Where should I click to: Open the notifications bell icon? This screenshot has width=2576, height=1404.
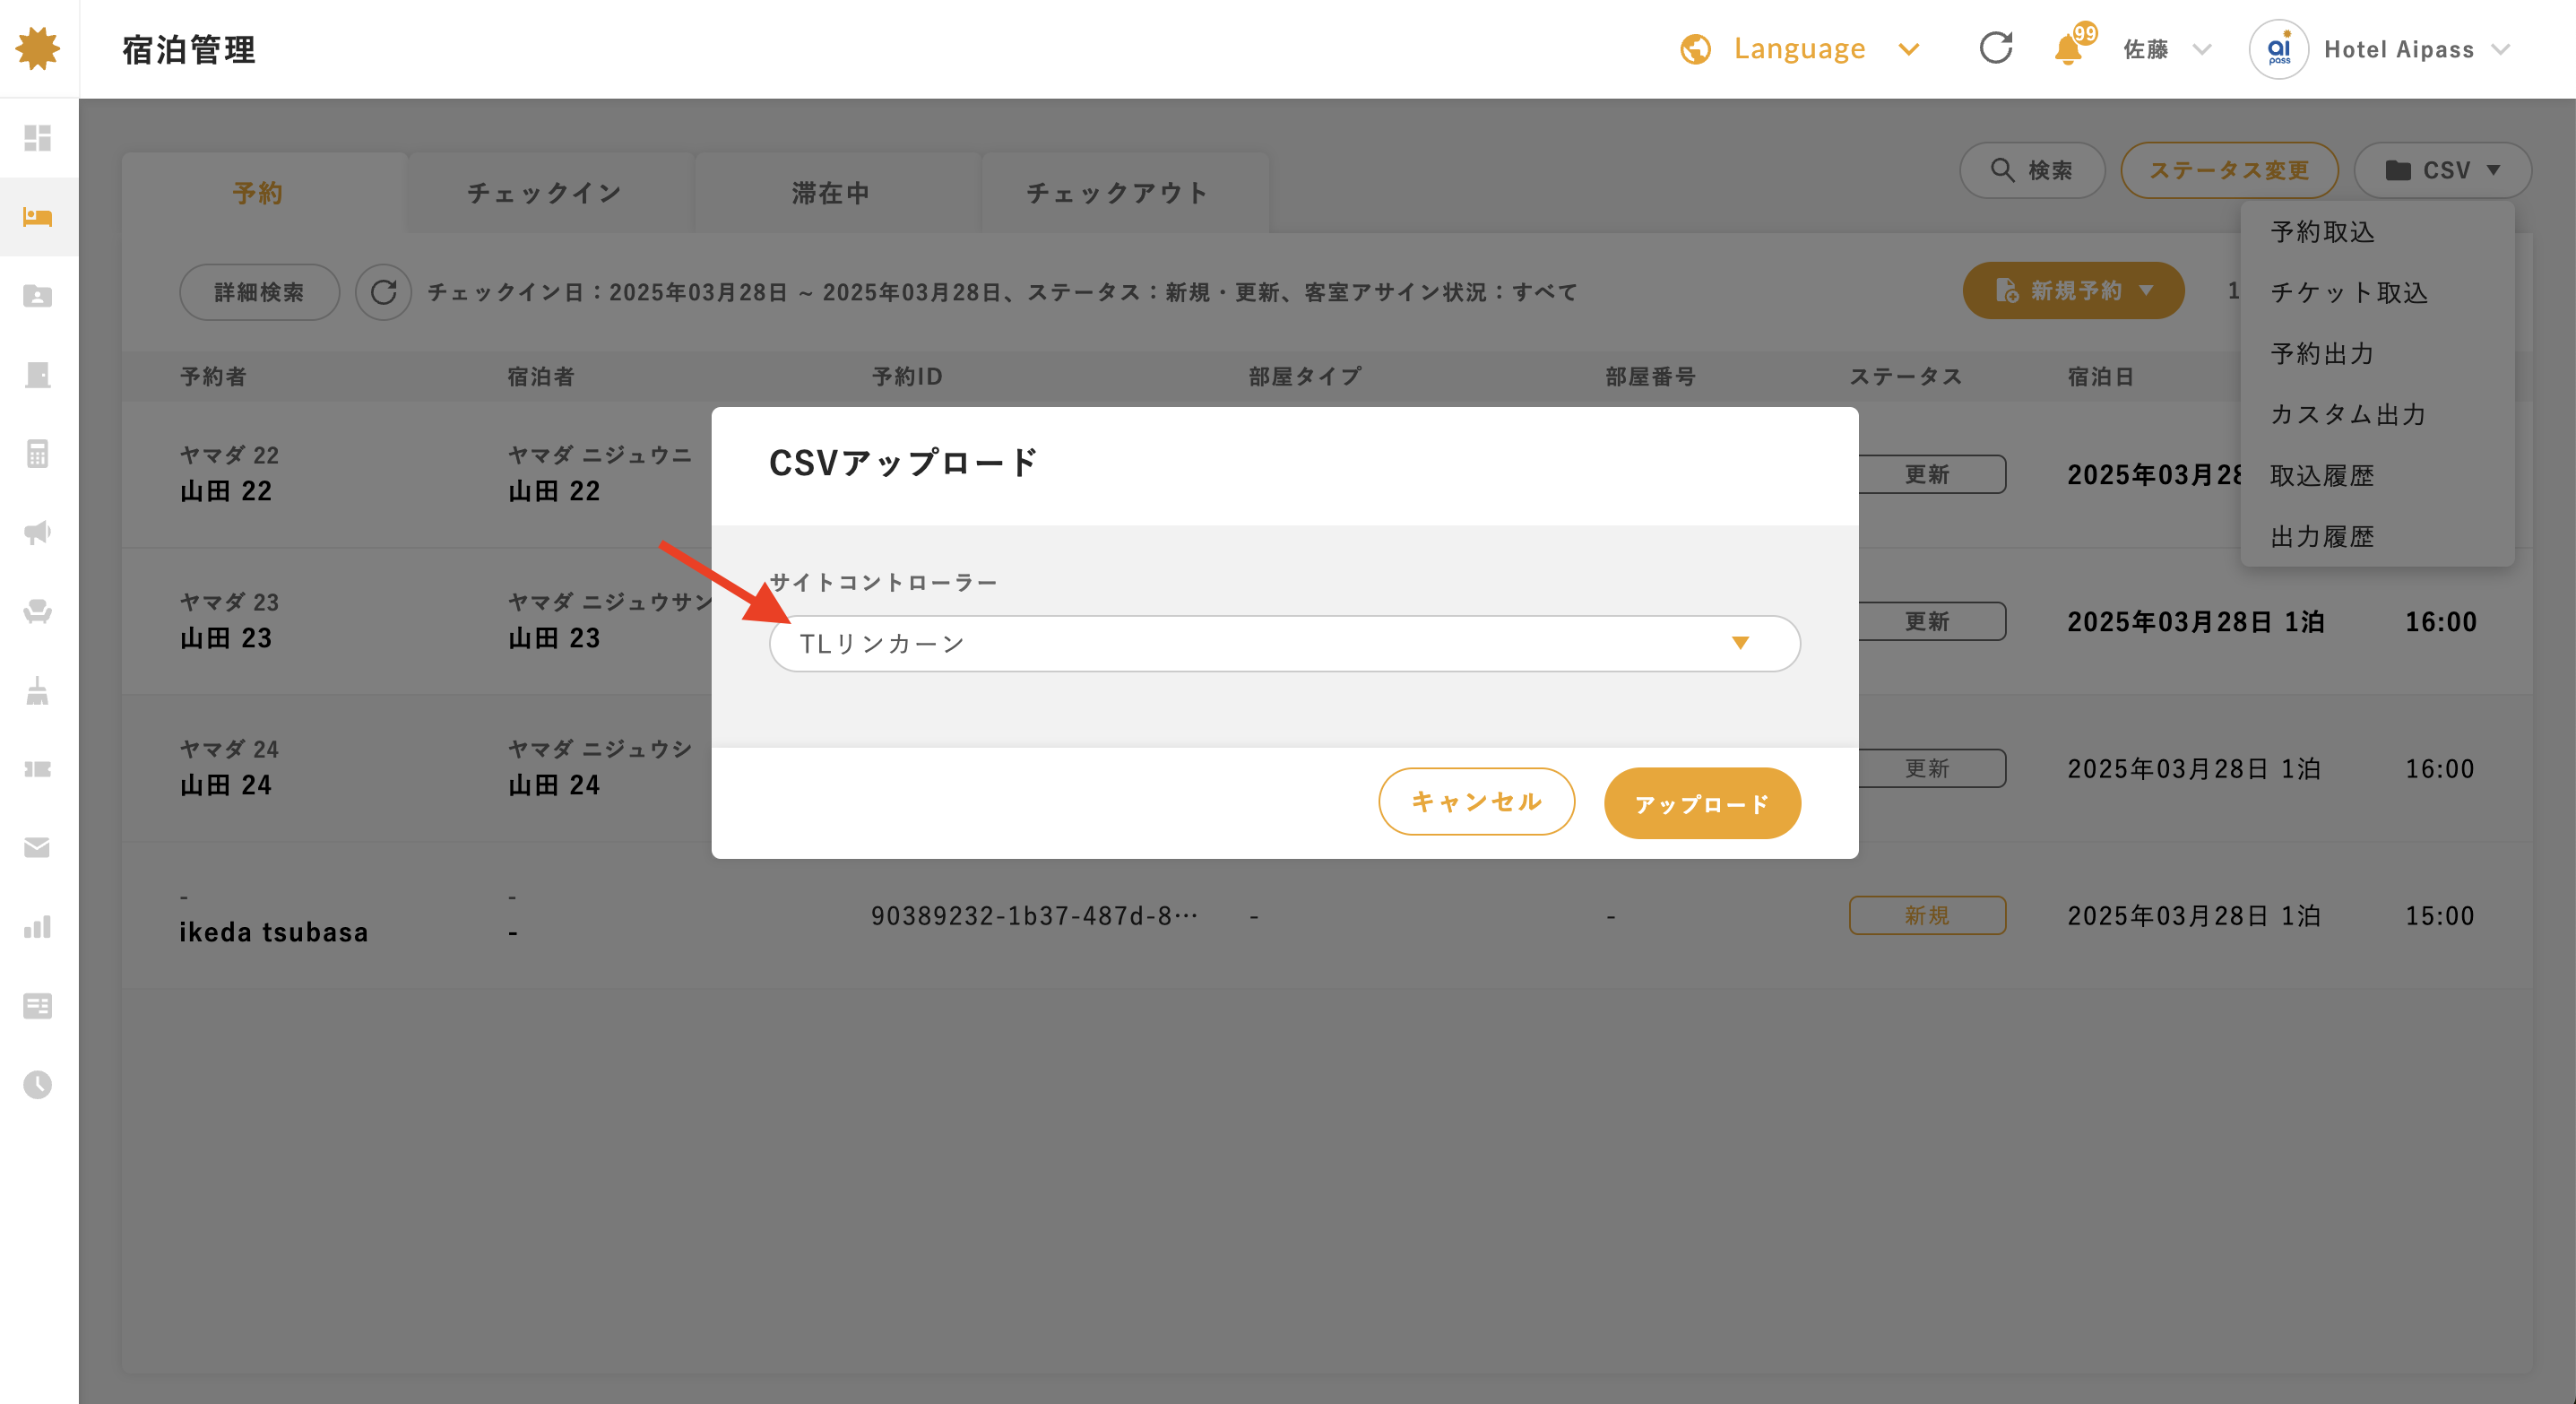(2068, 49)
